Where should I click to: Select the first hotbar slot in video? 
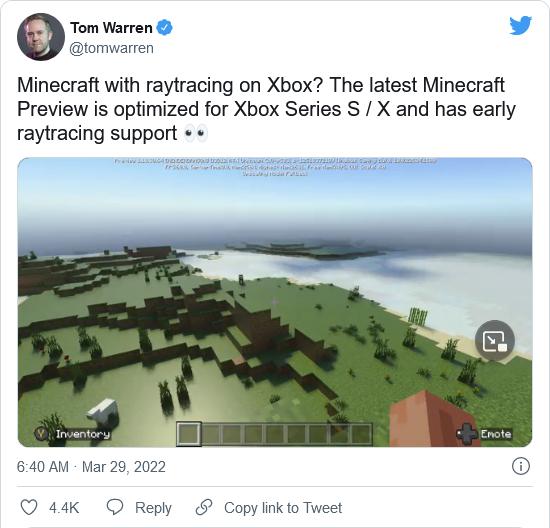pyautogui.click(x=189, y=434)
